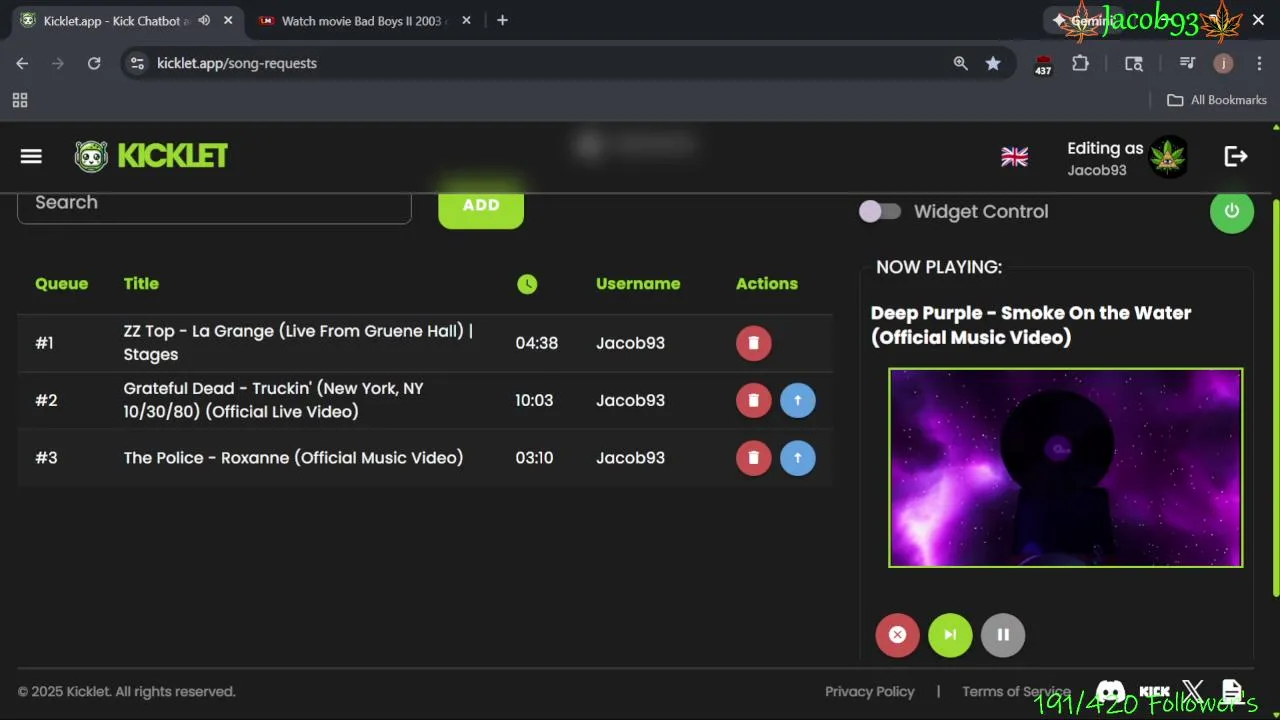Open the Kicklet hamburger menu
Screen dimensions: 1280x720
coord(31,156)
